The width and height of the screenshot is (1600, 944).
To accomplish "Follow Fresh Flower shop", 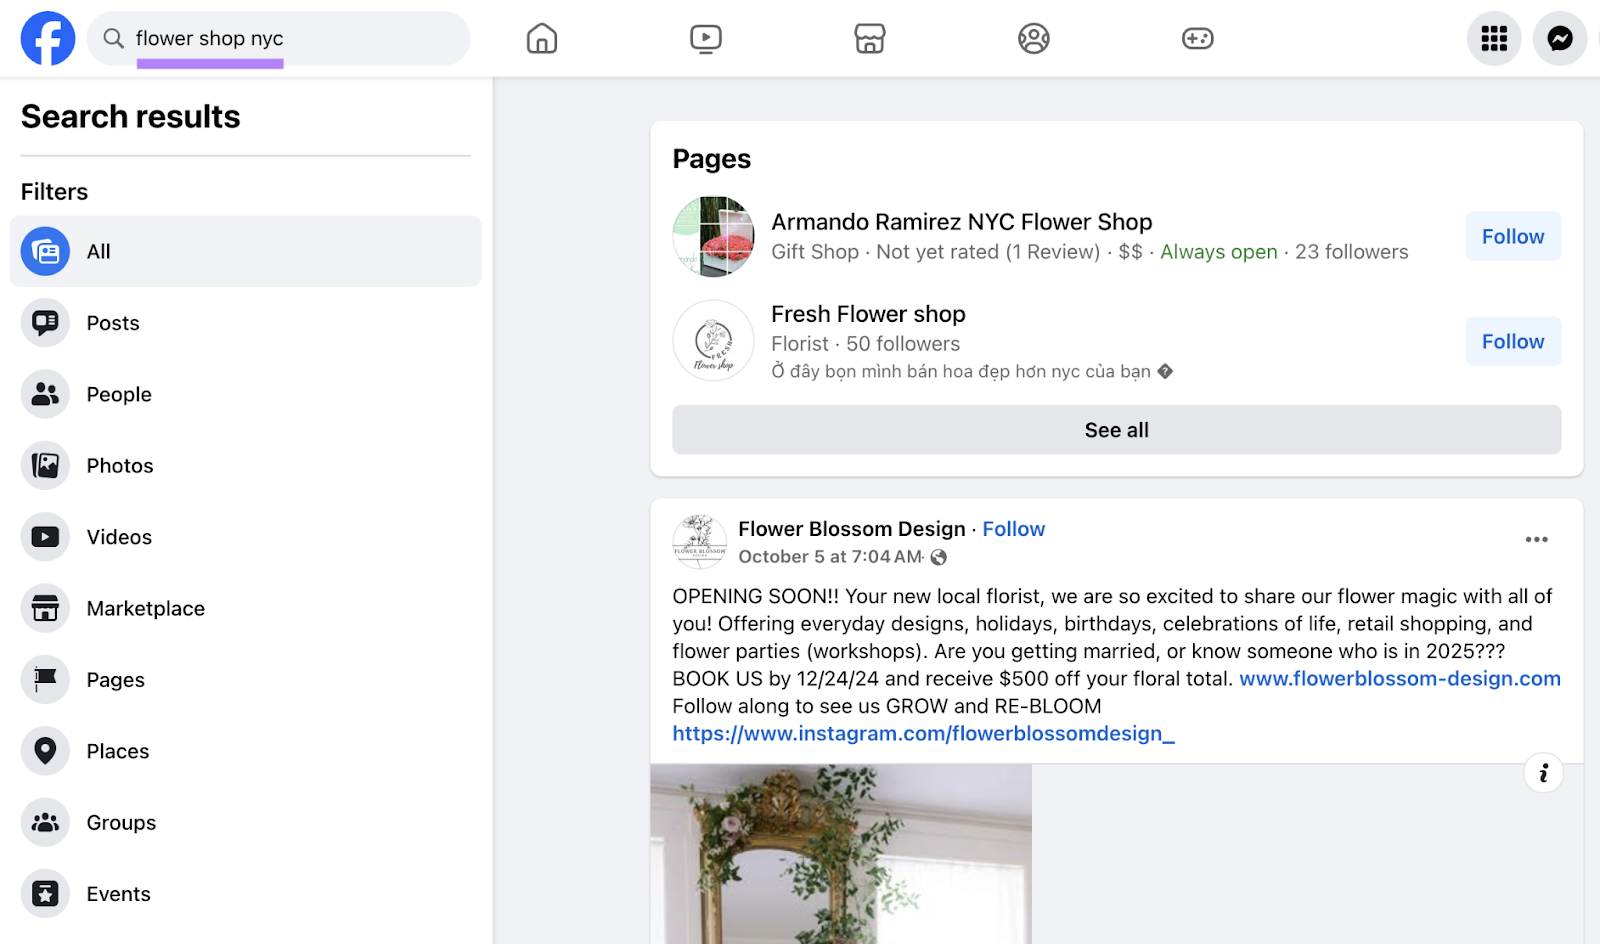I will [x=1512, y=341].
